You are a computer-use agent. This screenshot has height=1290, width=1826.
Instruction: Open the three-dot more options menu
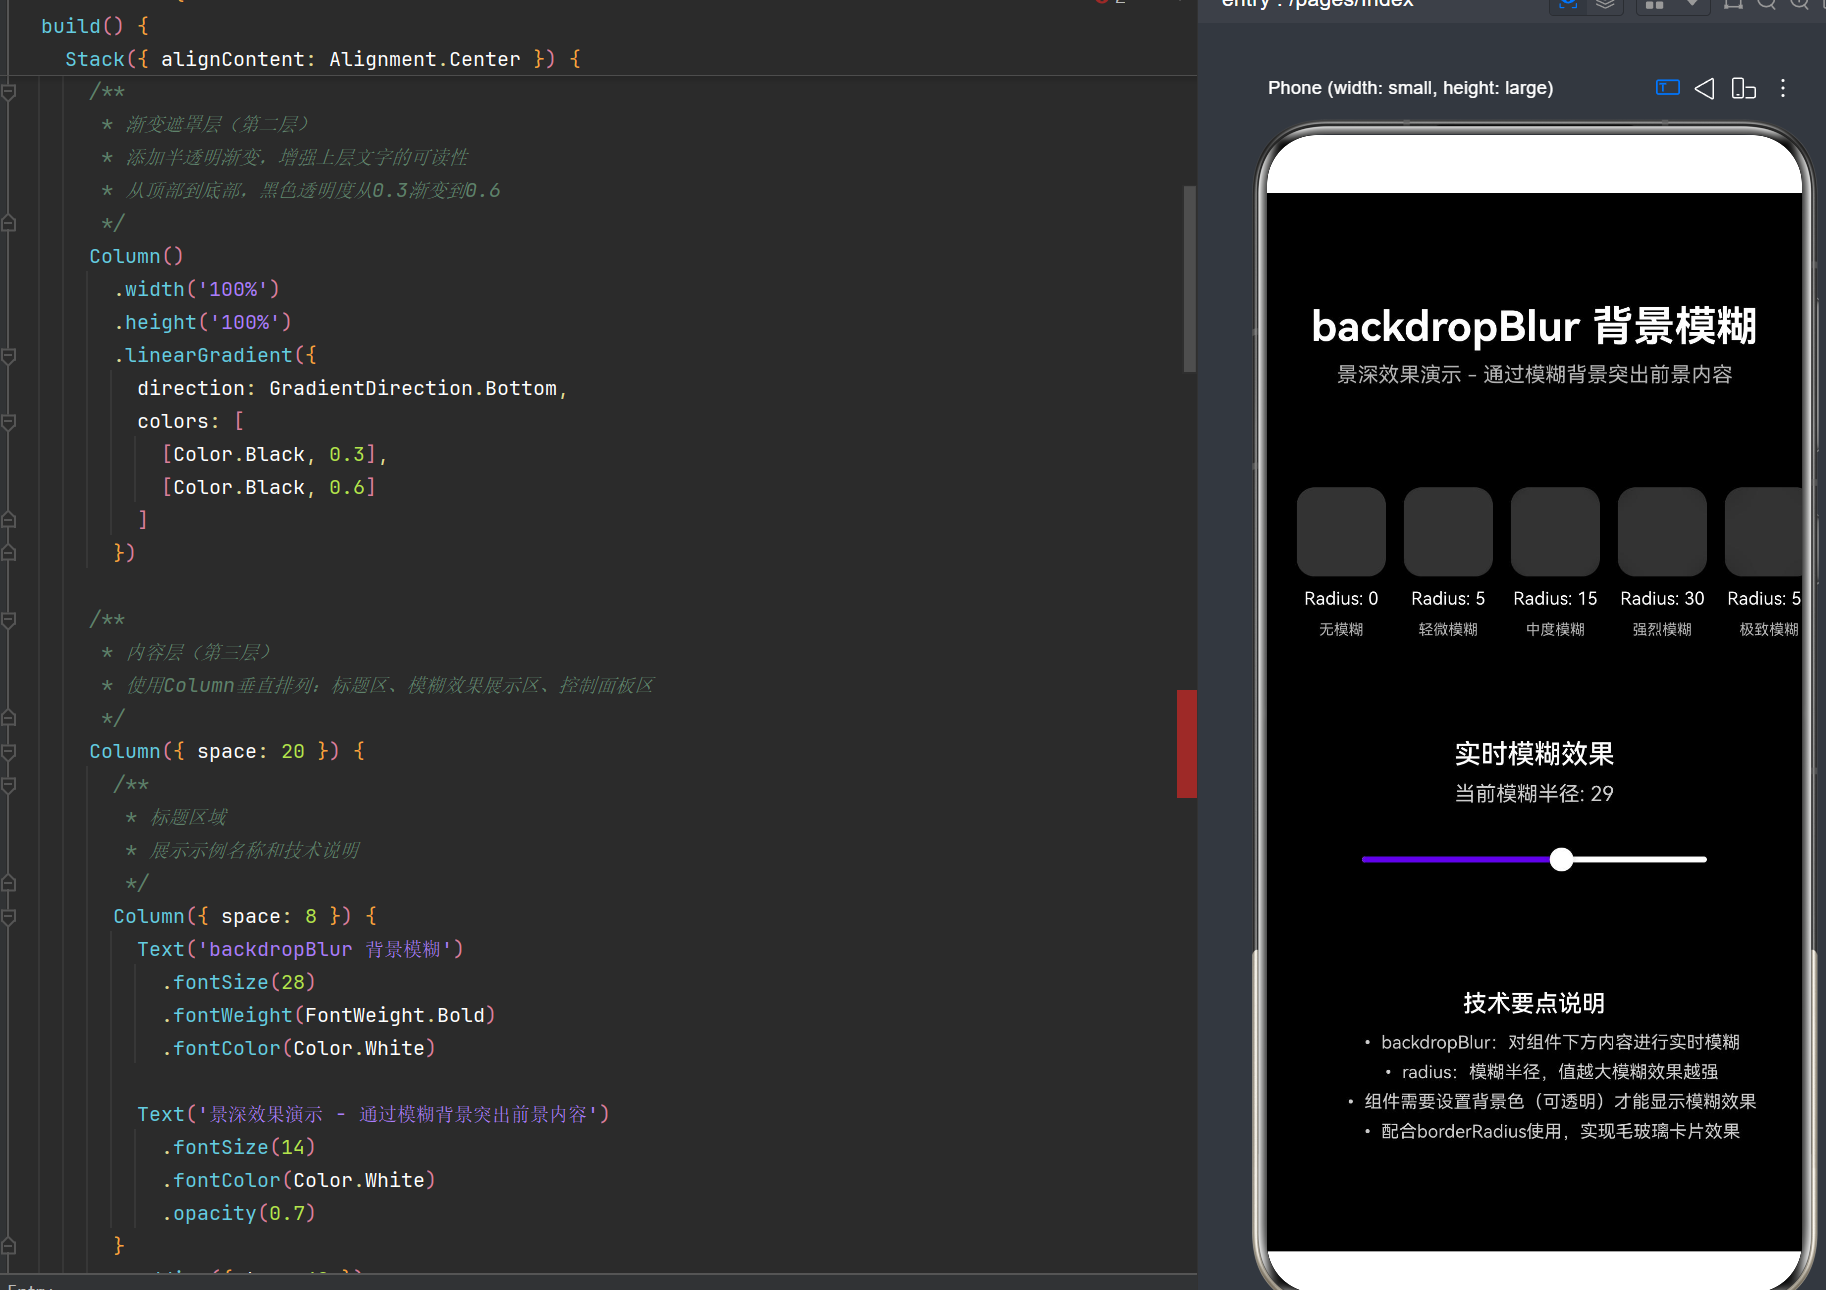1783,88
